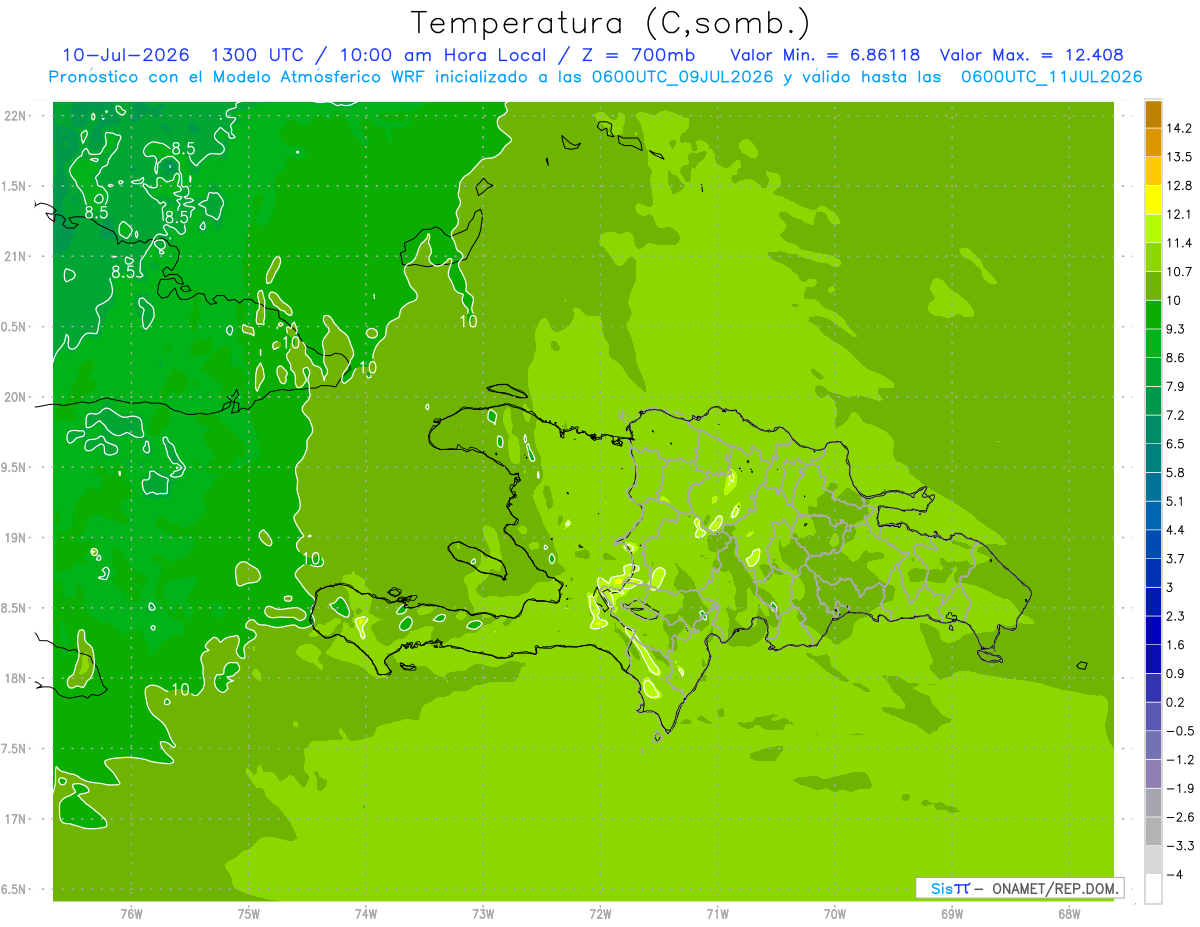Click the "0.9" color scale value
The height and width of the screenshot is (927, 1200).
(1176, 674)
